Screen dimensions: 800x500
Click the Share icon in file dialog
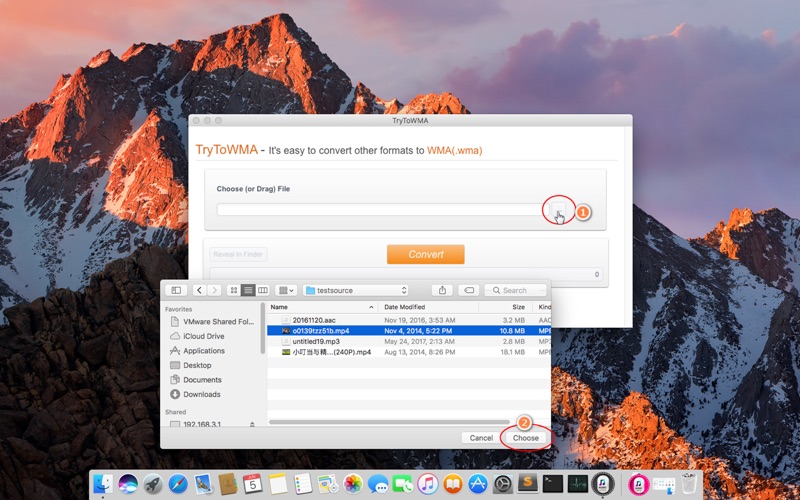click(x=442, y=290)
